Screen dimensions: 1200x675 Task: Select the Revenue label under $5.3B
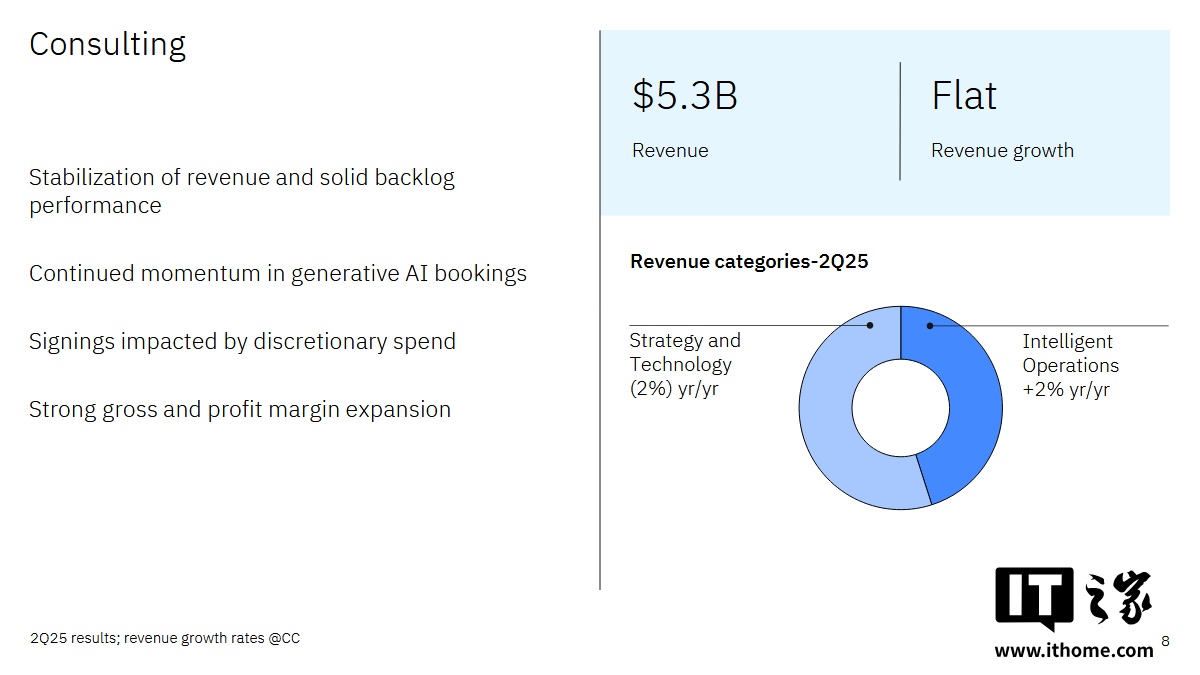tap(670, 151)
